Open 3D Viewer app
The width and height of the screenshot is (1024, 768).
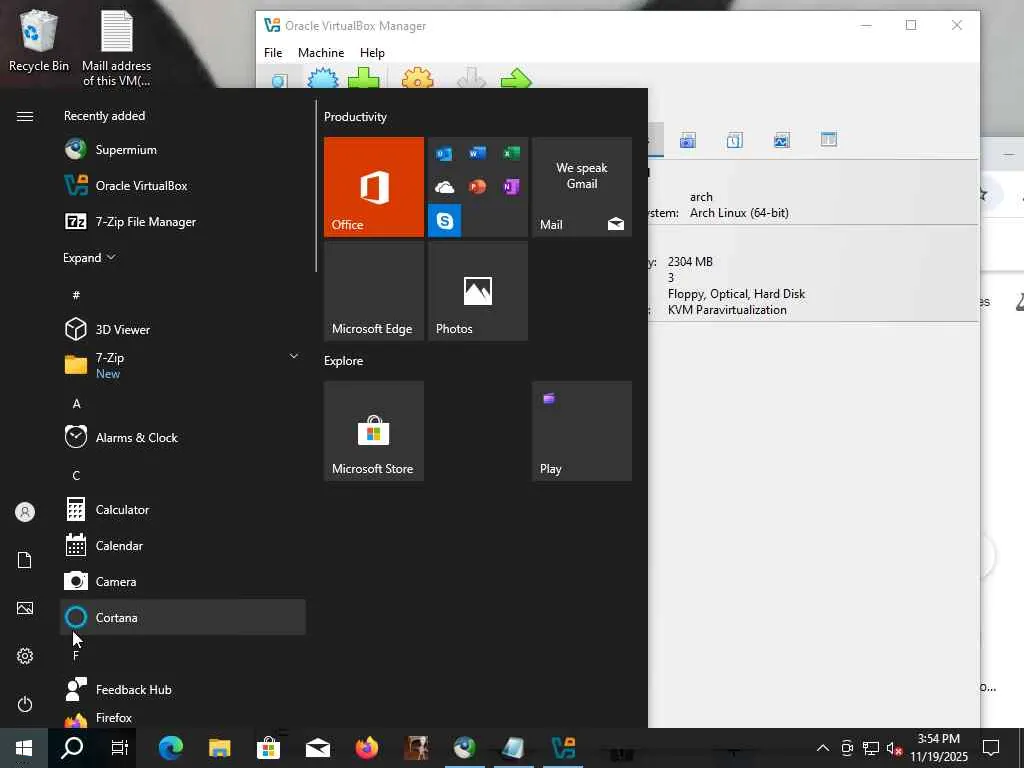point(182,329)
